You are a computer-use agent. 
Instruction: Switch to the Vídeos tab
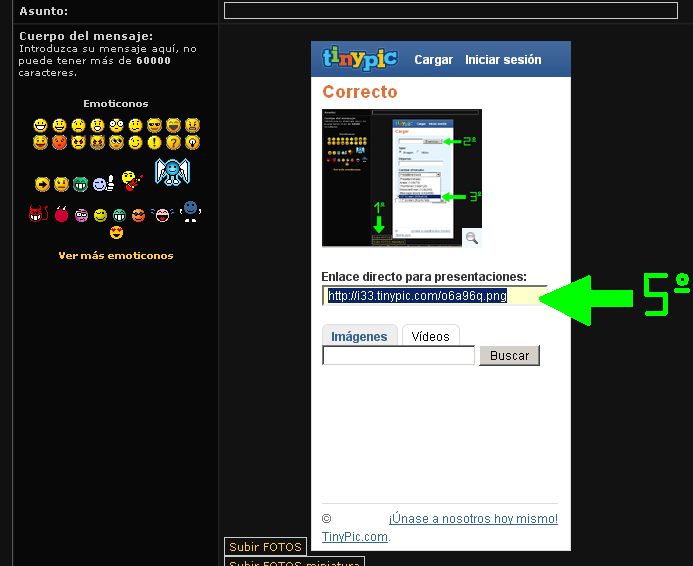tap(431, 337)
